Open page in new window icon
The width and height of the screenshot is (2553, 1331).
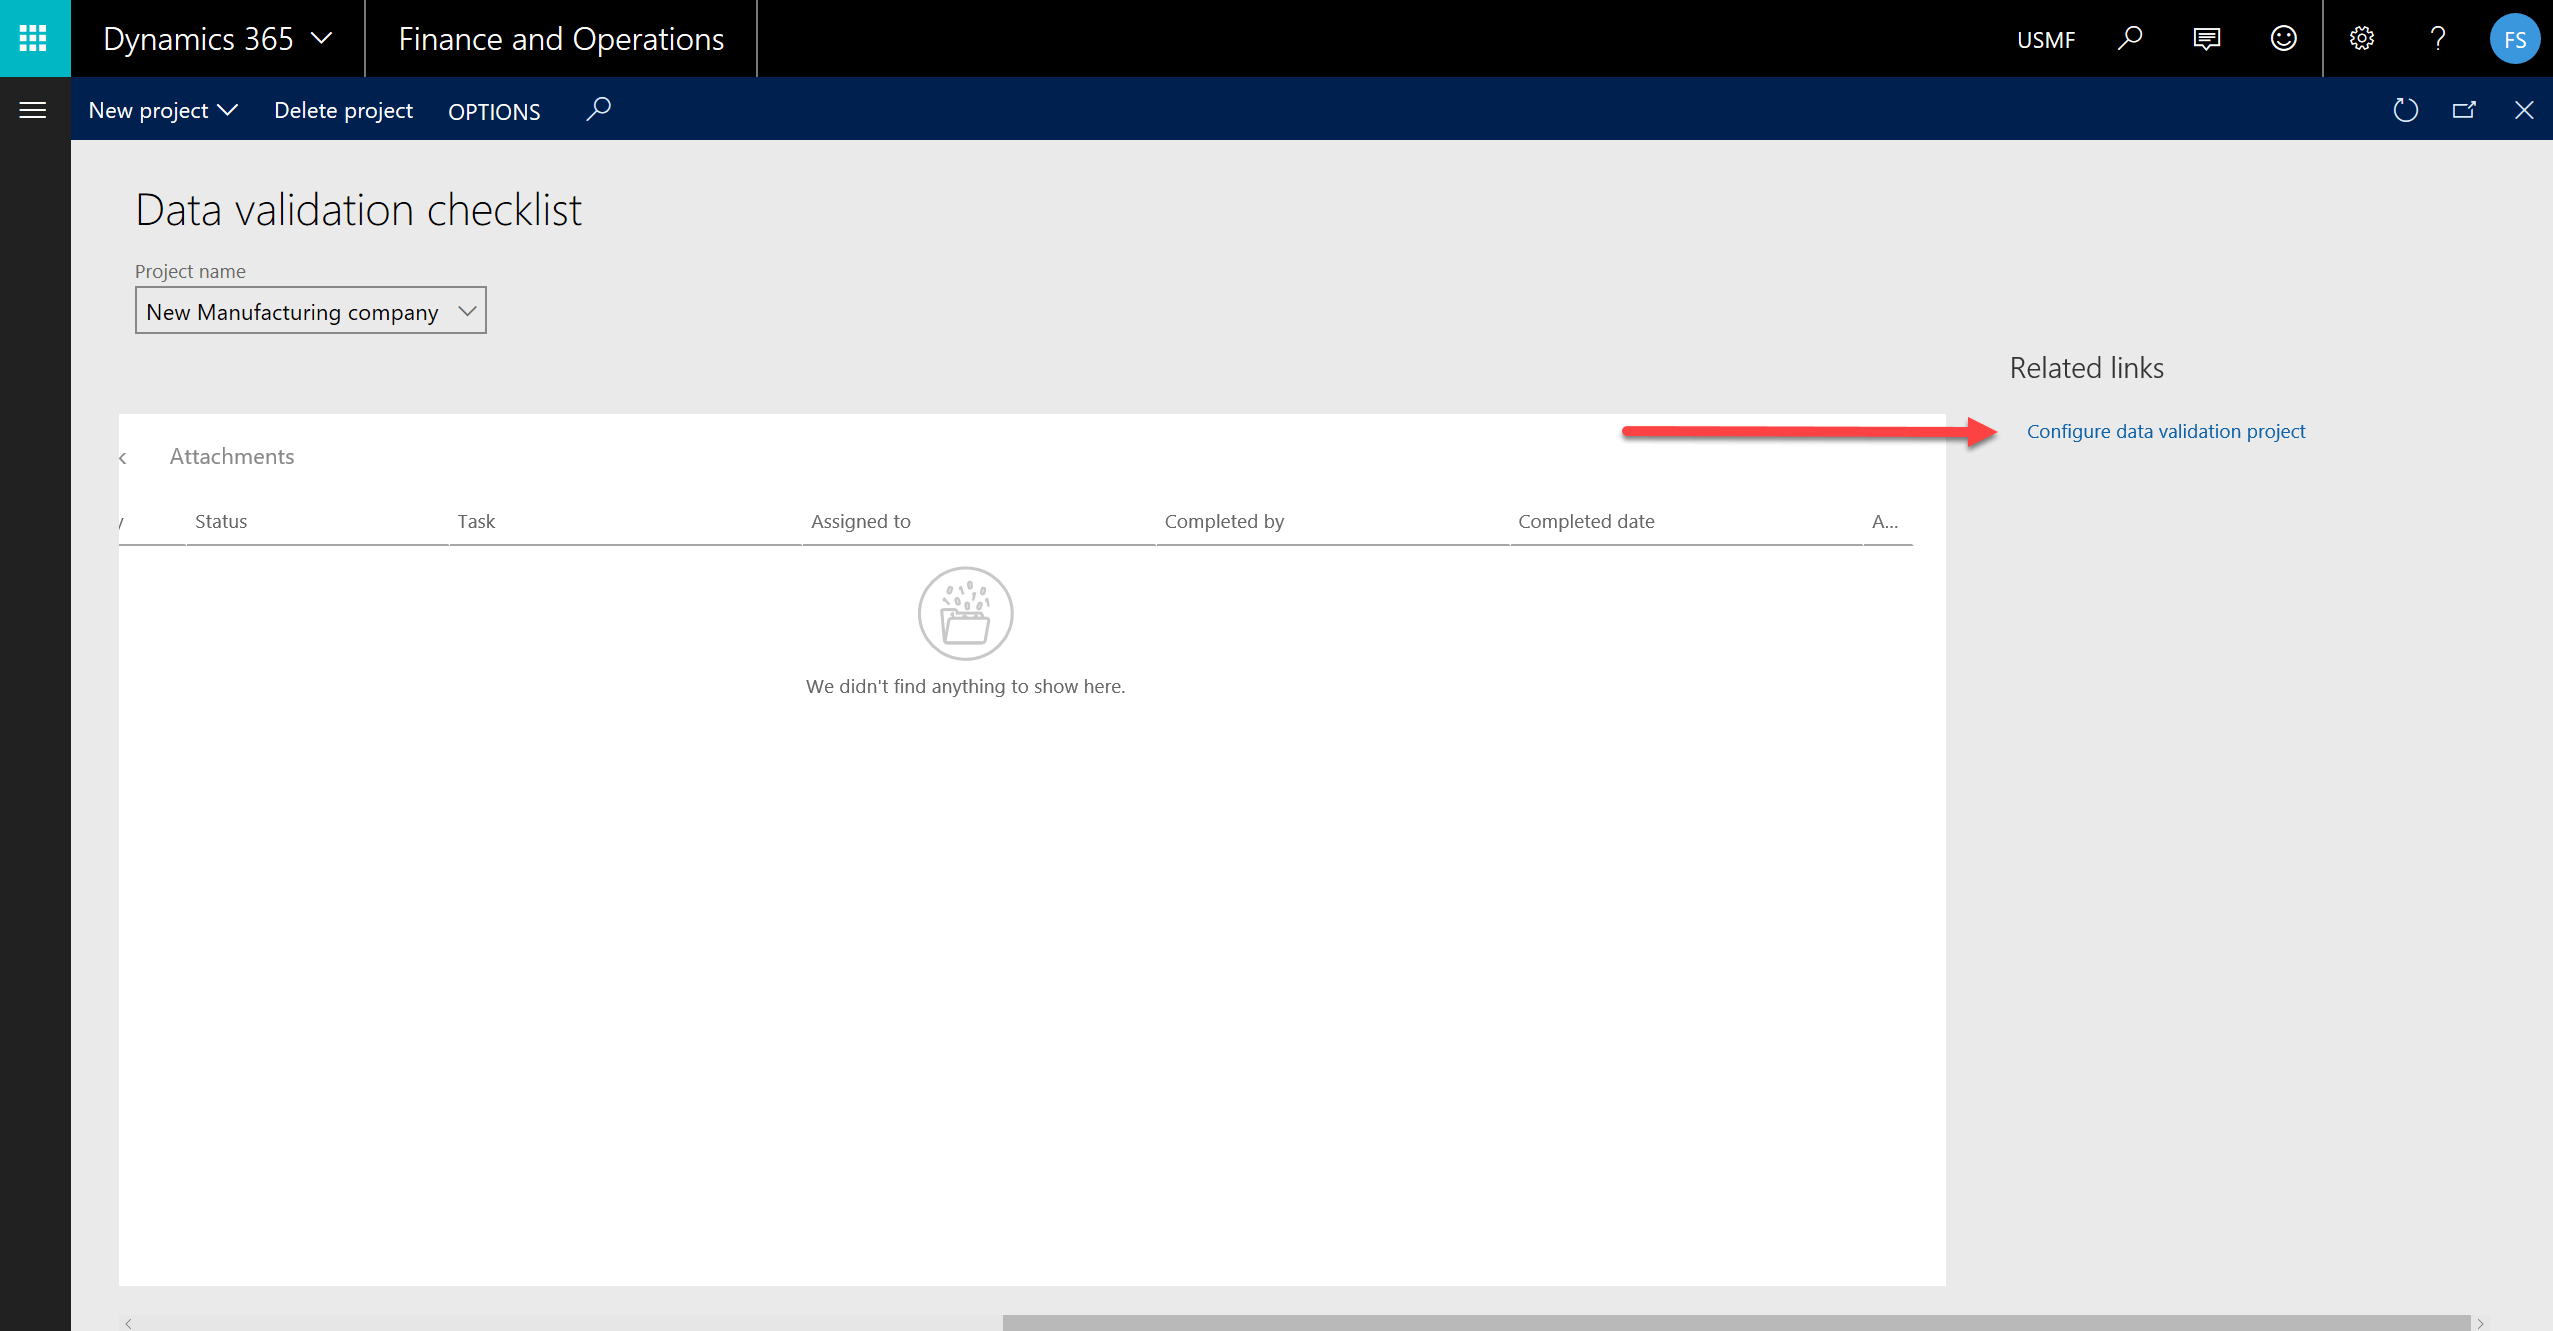2464,110
